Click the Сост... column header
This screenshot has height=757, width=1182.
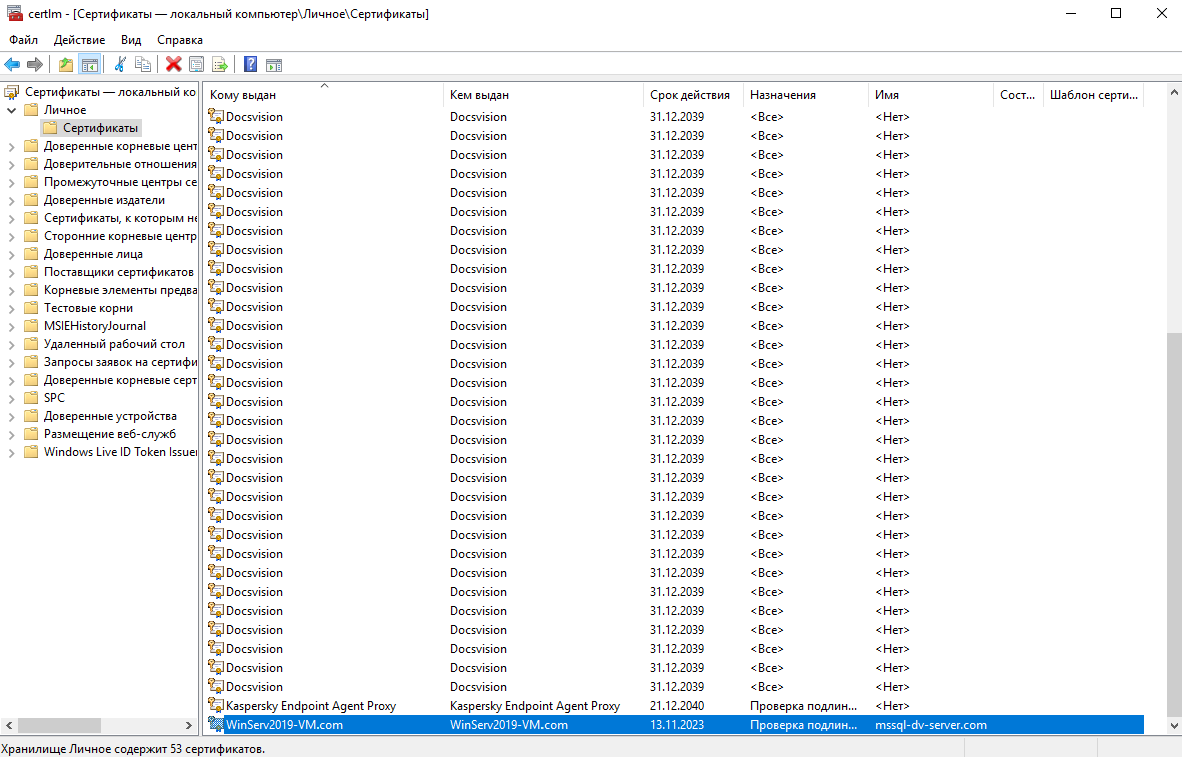[x=1018, y=95]
